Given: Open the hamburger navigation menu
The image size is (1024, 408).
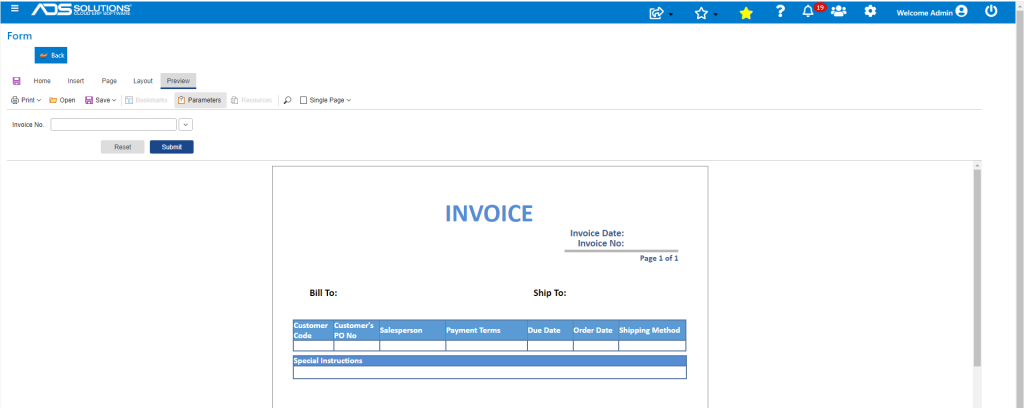Looking at the screenshot, I should click(x=15, y=8).
